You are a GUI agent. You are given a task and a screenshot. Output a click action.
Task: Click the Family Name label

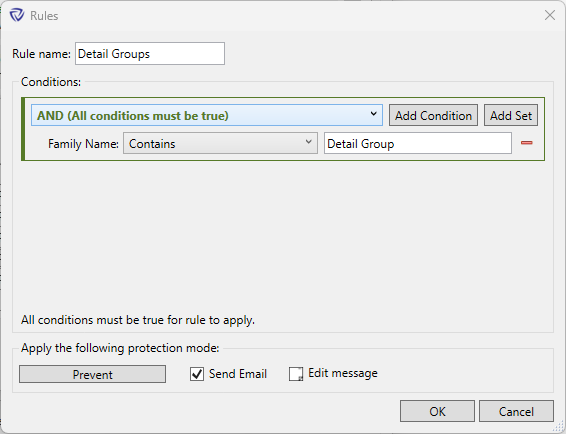tap(83, 144)
